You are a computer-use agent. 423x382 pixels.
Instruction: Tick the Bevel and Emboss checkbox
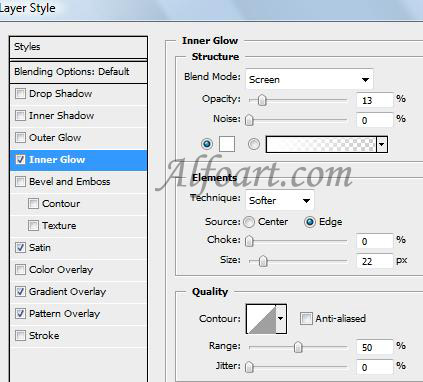(20, 182)
